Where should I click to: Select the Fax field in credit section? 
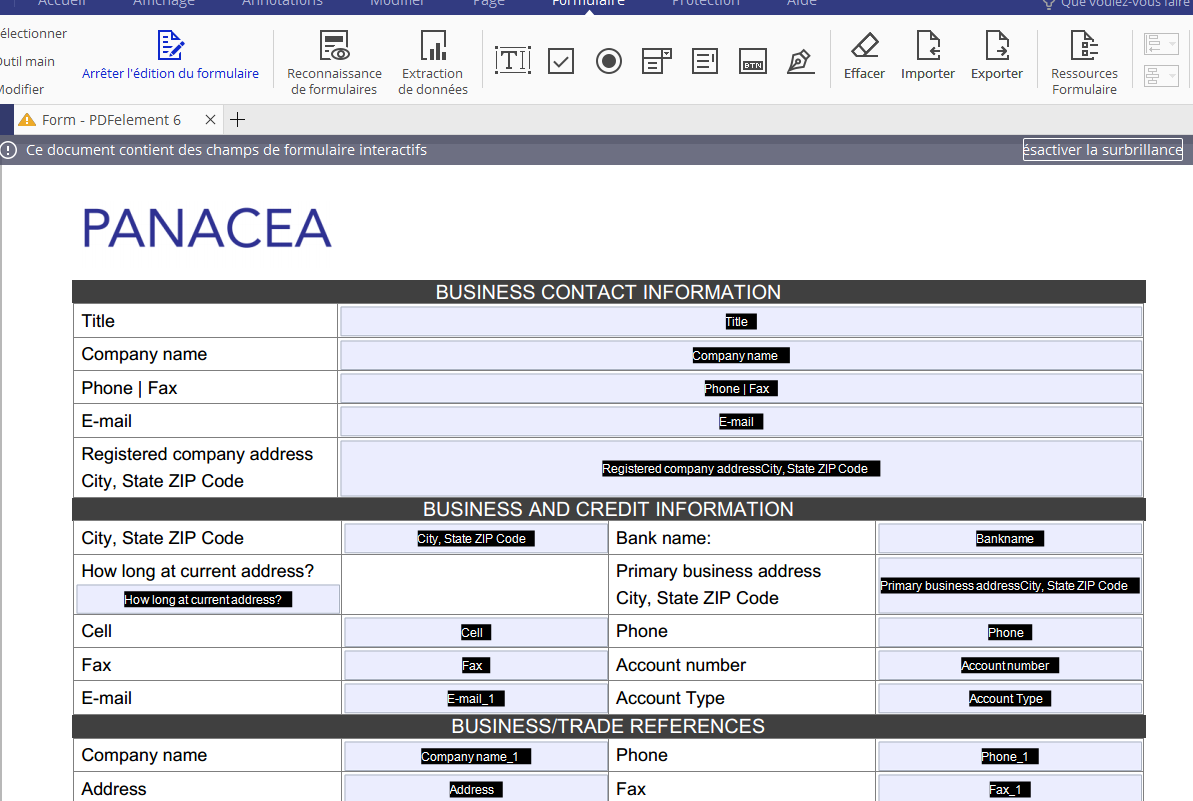[476, 665]
